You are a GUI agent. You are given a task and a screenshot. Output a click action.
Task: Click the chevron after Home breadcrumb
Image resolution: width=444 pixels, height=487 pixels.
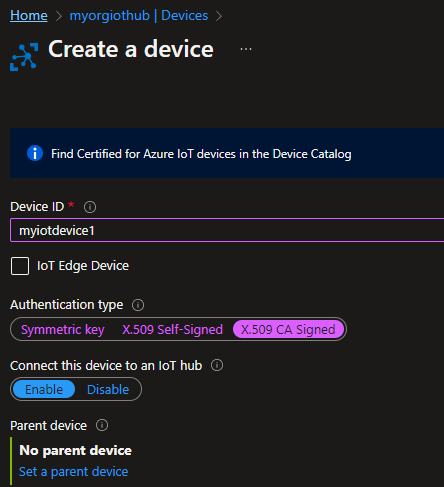point(59,16)
